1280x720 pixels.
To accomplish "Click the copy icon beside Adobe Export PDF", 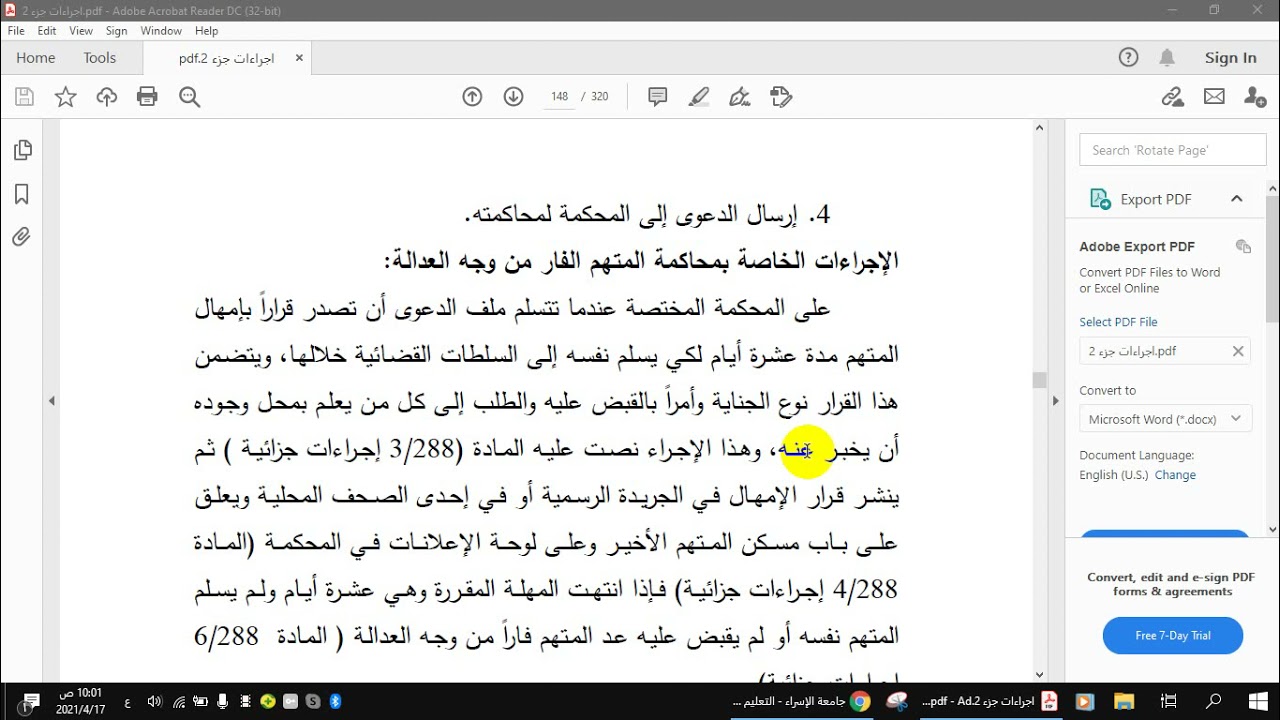I will click(x=1243, y=246).
